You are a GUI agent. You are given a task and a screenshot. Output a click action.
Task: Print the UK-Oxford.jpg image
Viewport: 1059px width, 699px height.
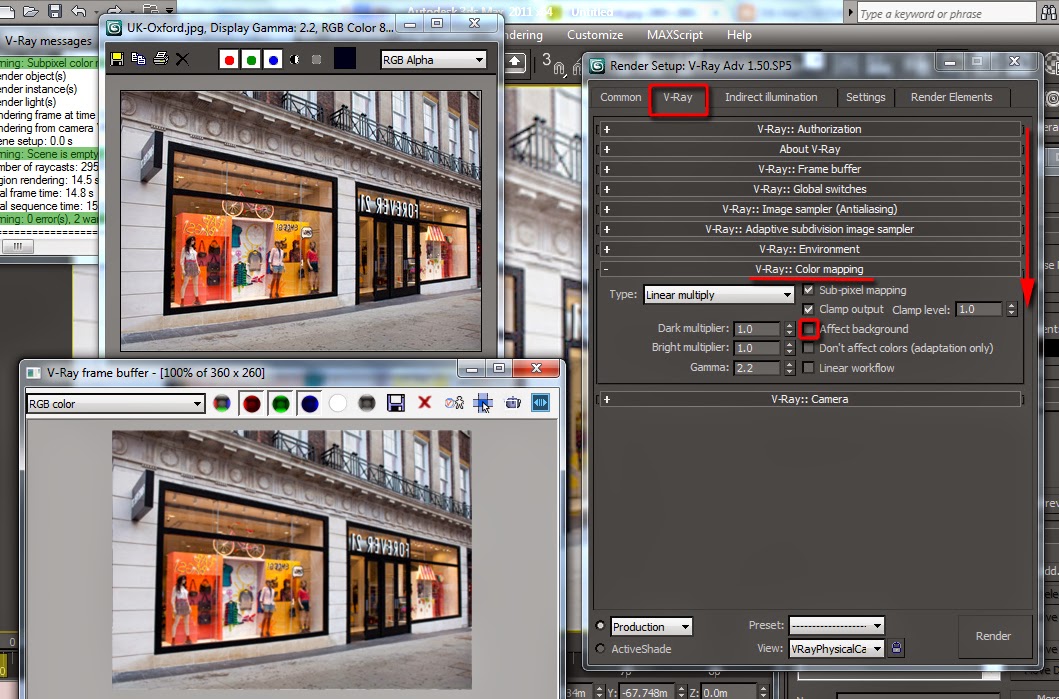pos(160,56)
